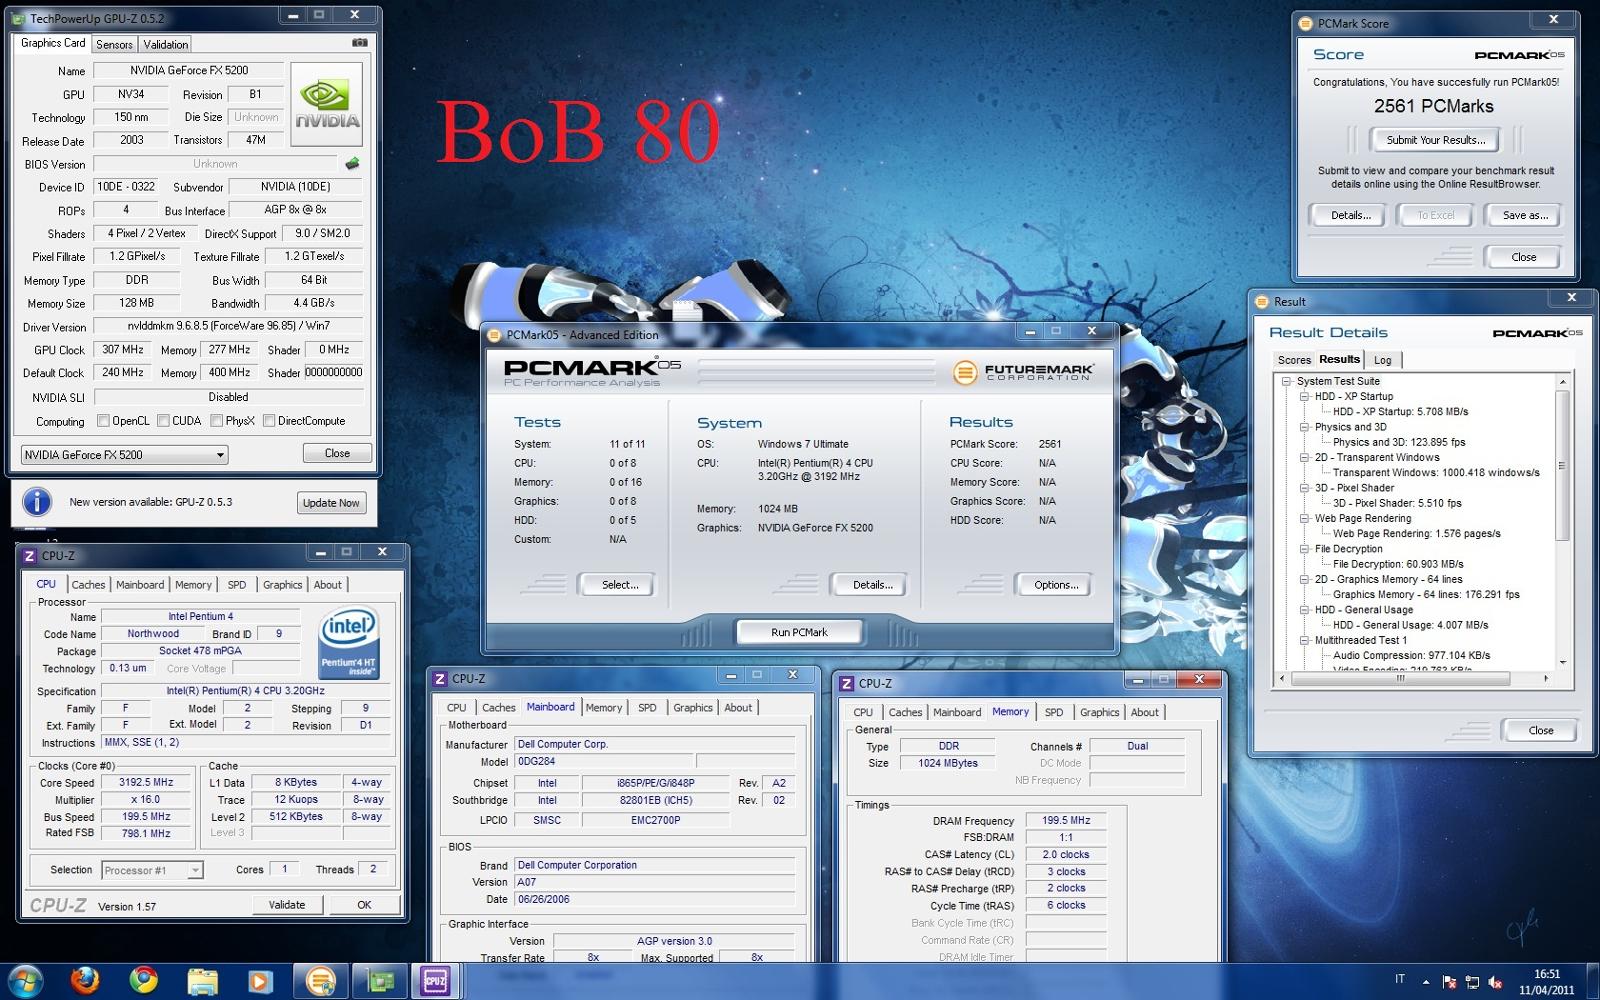Collapse the 2D - Transparent Windows node

pyautogui.click(x=1304, y=457)
